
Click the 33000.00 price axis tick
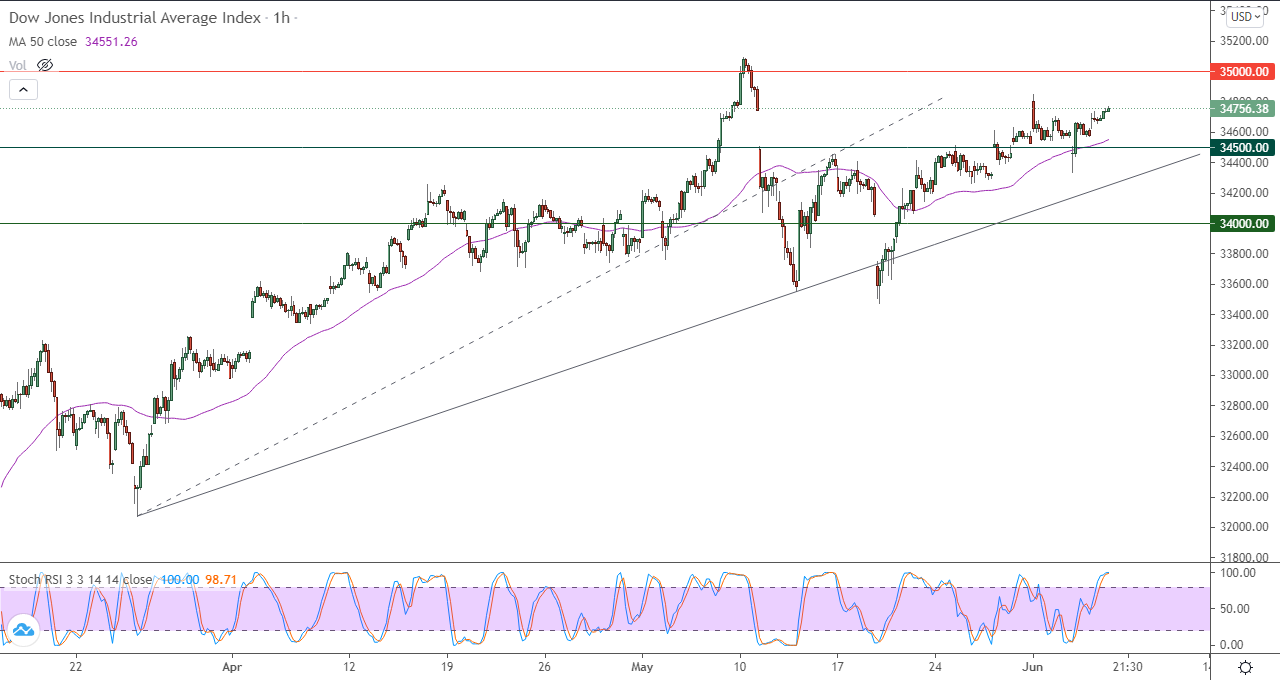[1242, 375]
